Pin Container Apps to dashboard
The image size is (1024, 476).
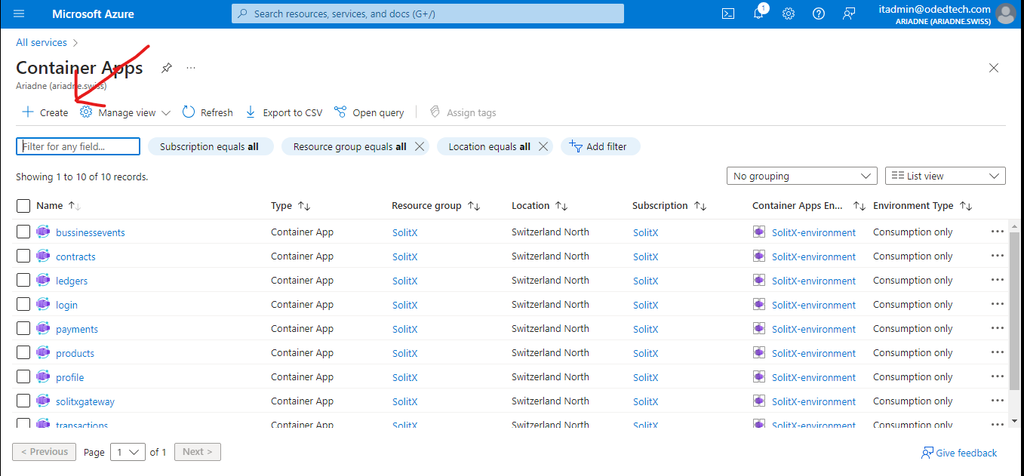point(167,68)
